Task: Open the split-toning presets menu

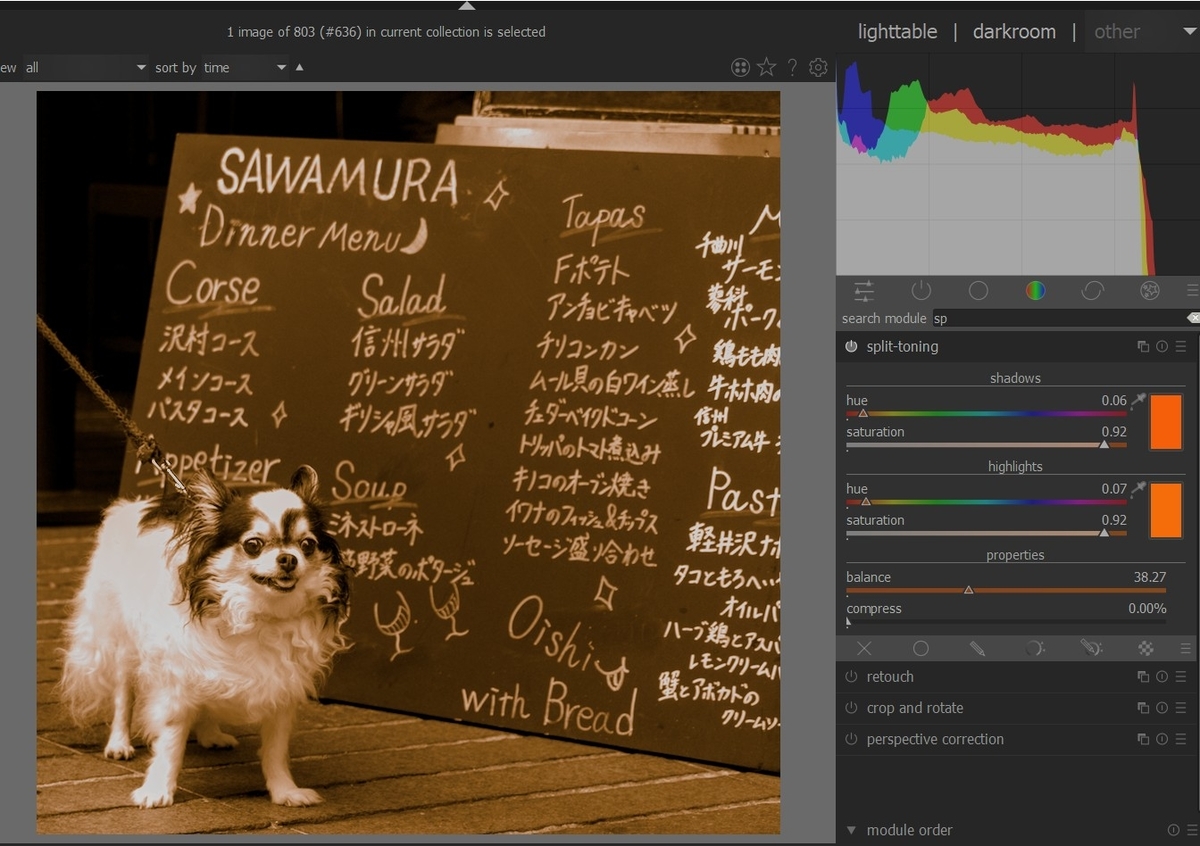Action: [x=1181, y=346]
